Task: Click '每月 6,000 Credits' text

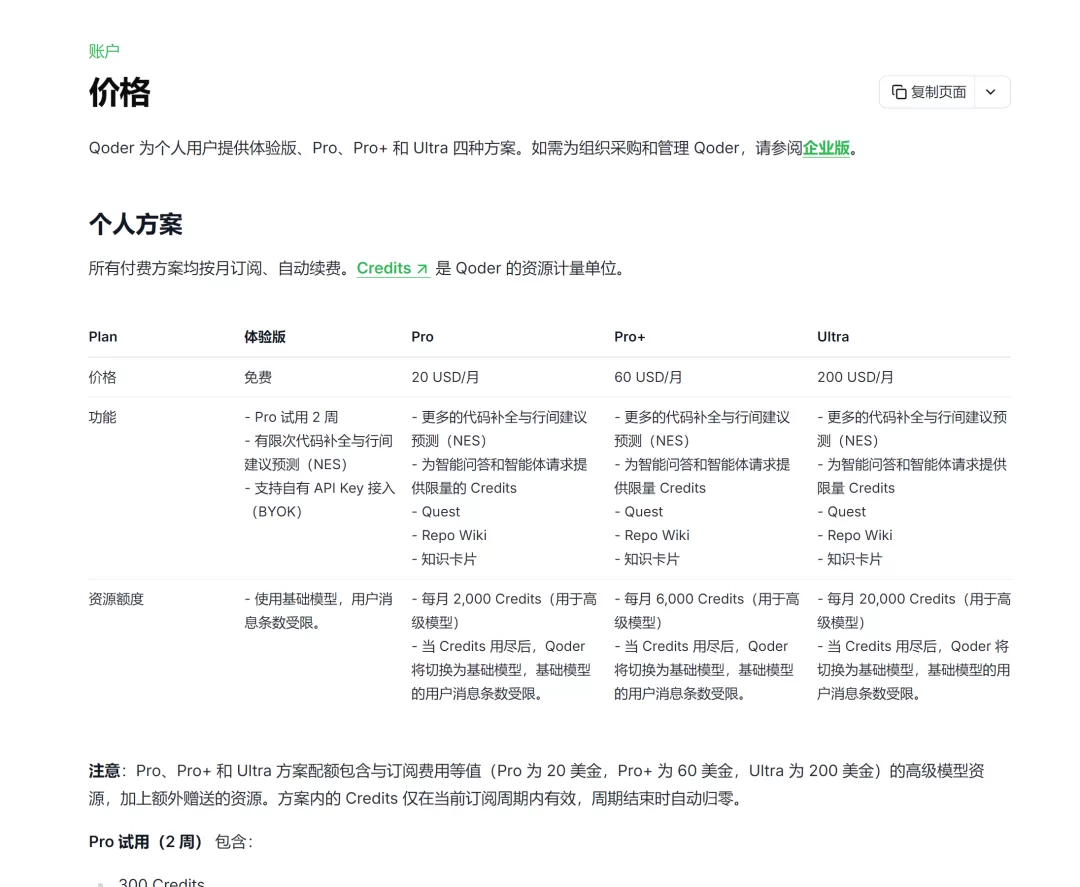Action: (x=684, y=599)
